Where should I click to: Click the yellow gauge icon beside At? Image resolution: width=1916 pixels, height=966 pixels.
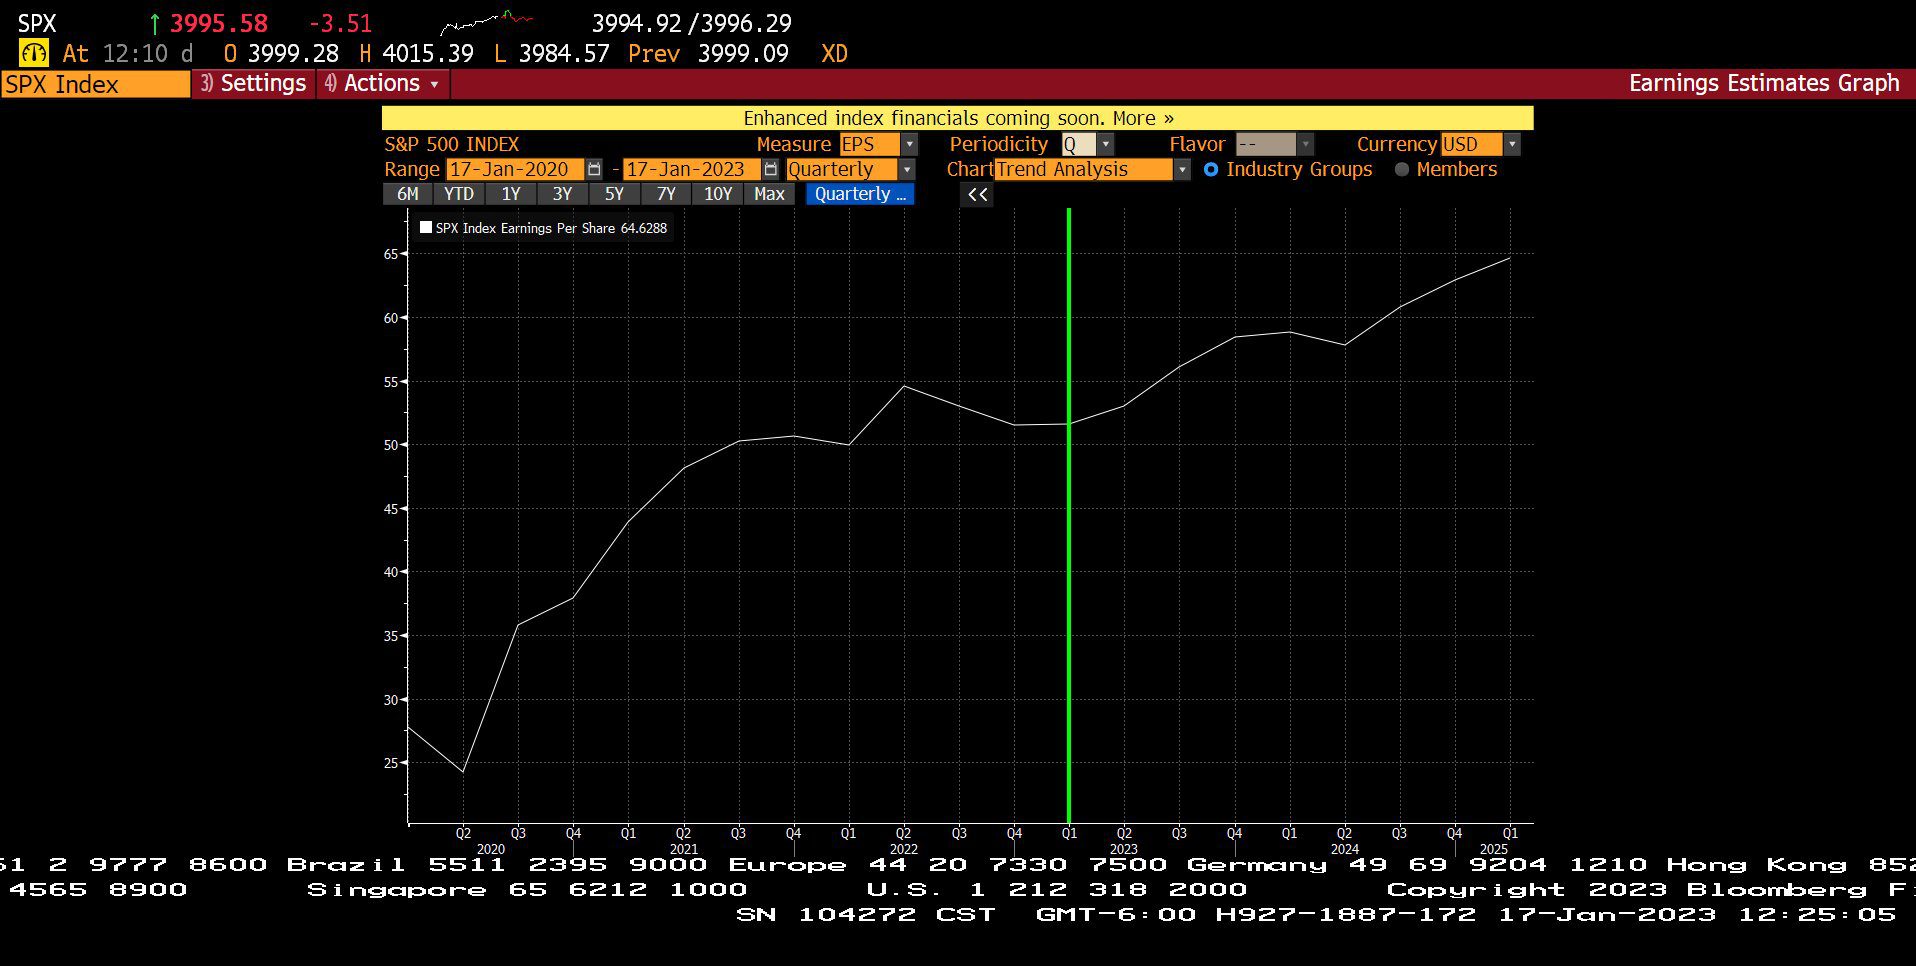tap(33, 53)
